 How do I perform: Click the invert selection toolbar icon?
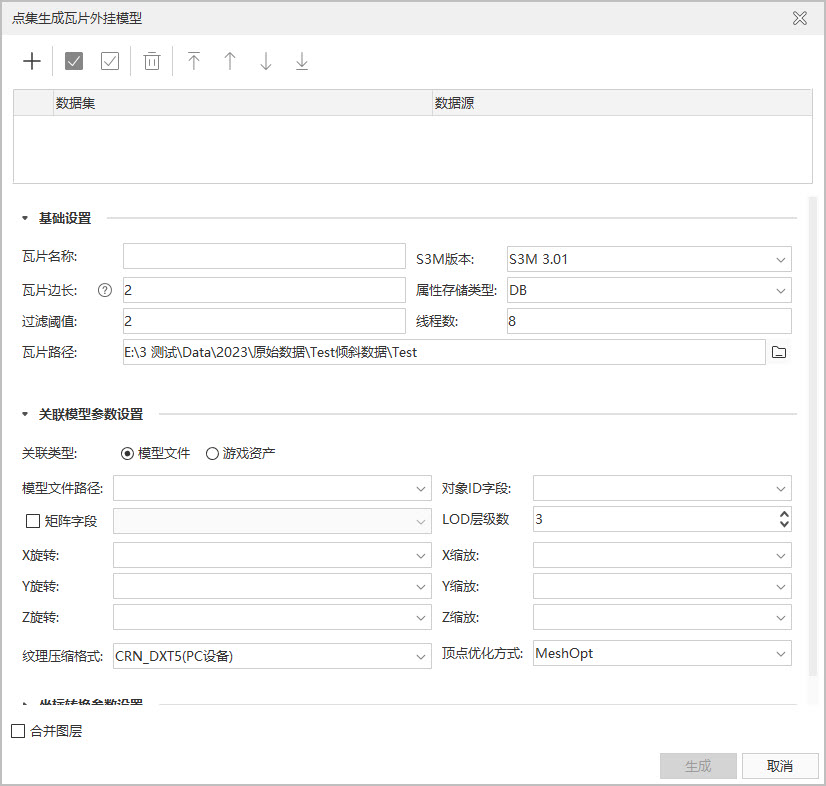click(x=110, y=61)
